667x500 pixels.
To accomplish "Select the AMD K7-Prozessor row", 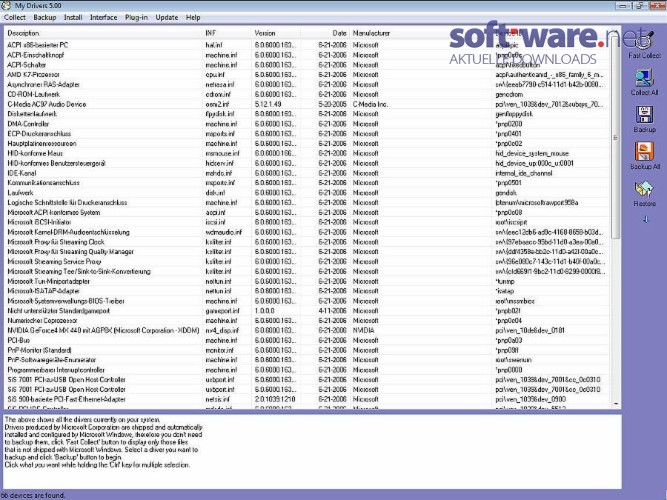I will click(x=306, y=74).
